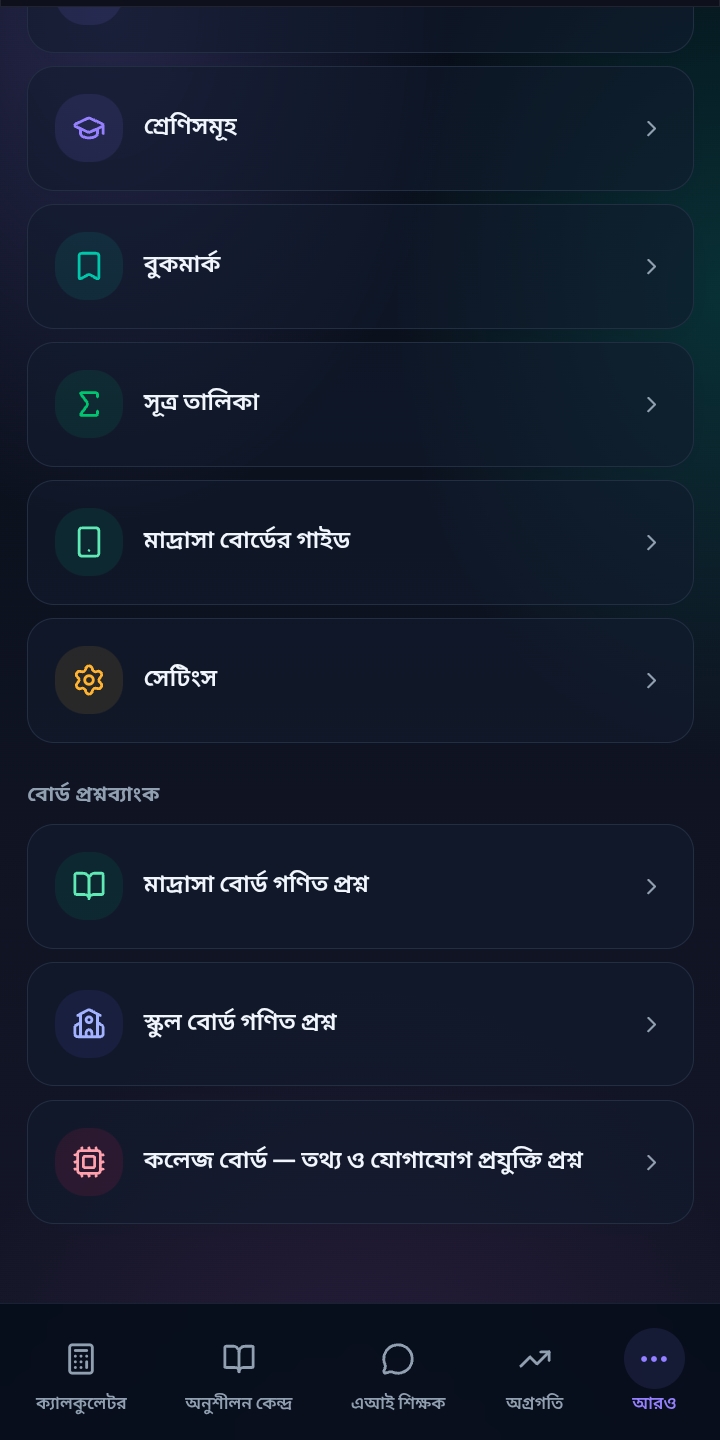This screenshot has height=1440, width=720.
Task: Tap the tablet icon for মাদ্রাসা বোর্ডের গাইড
Action: click(x=89, y=542)
